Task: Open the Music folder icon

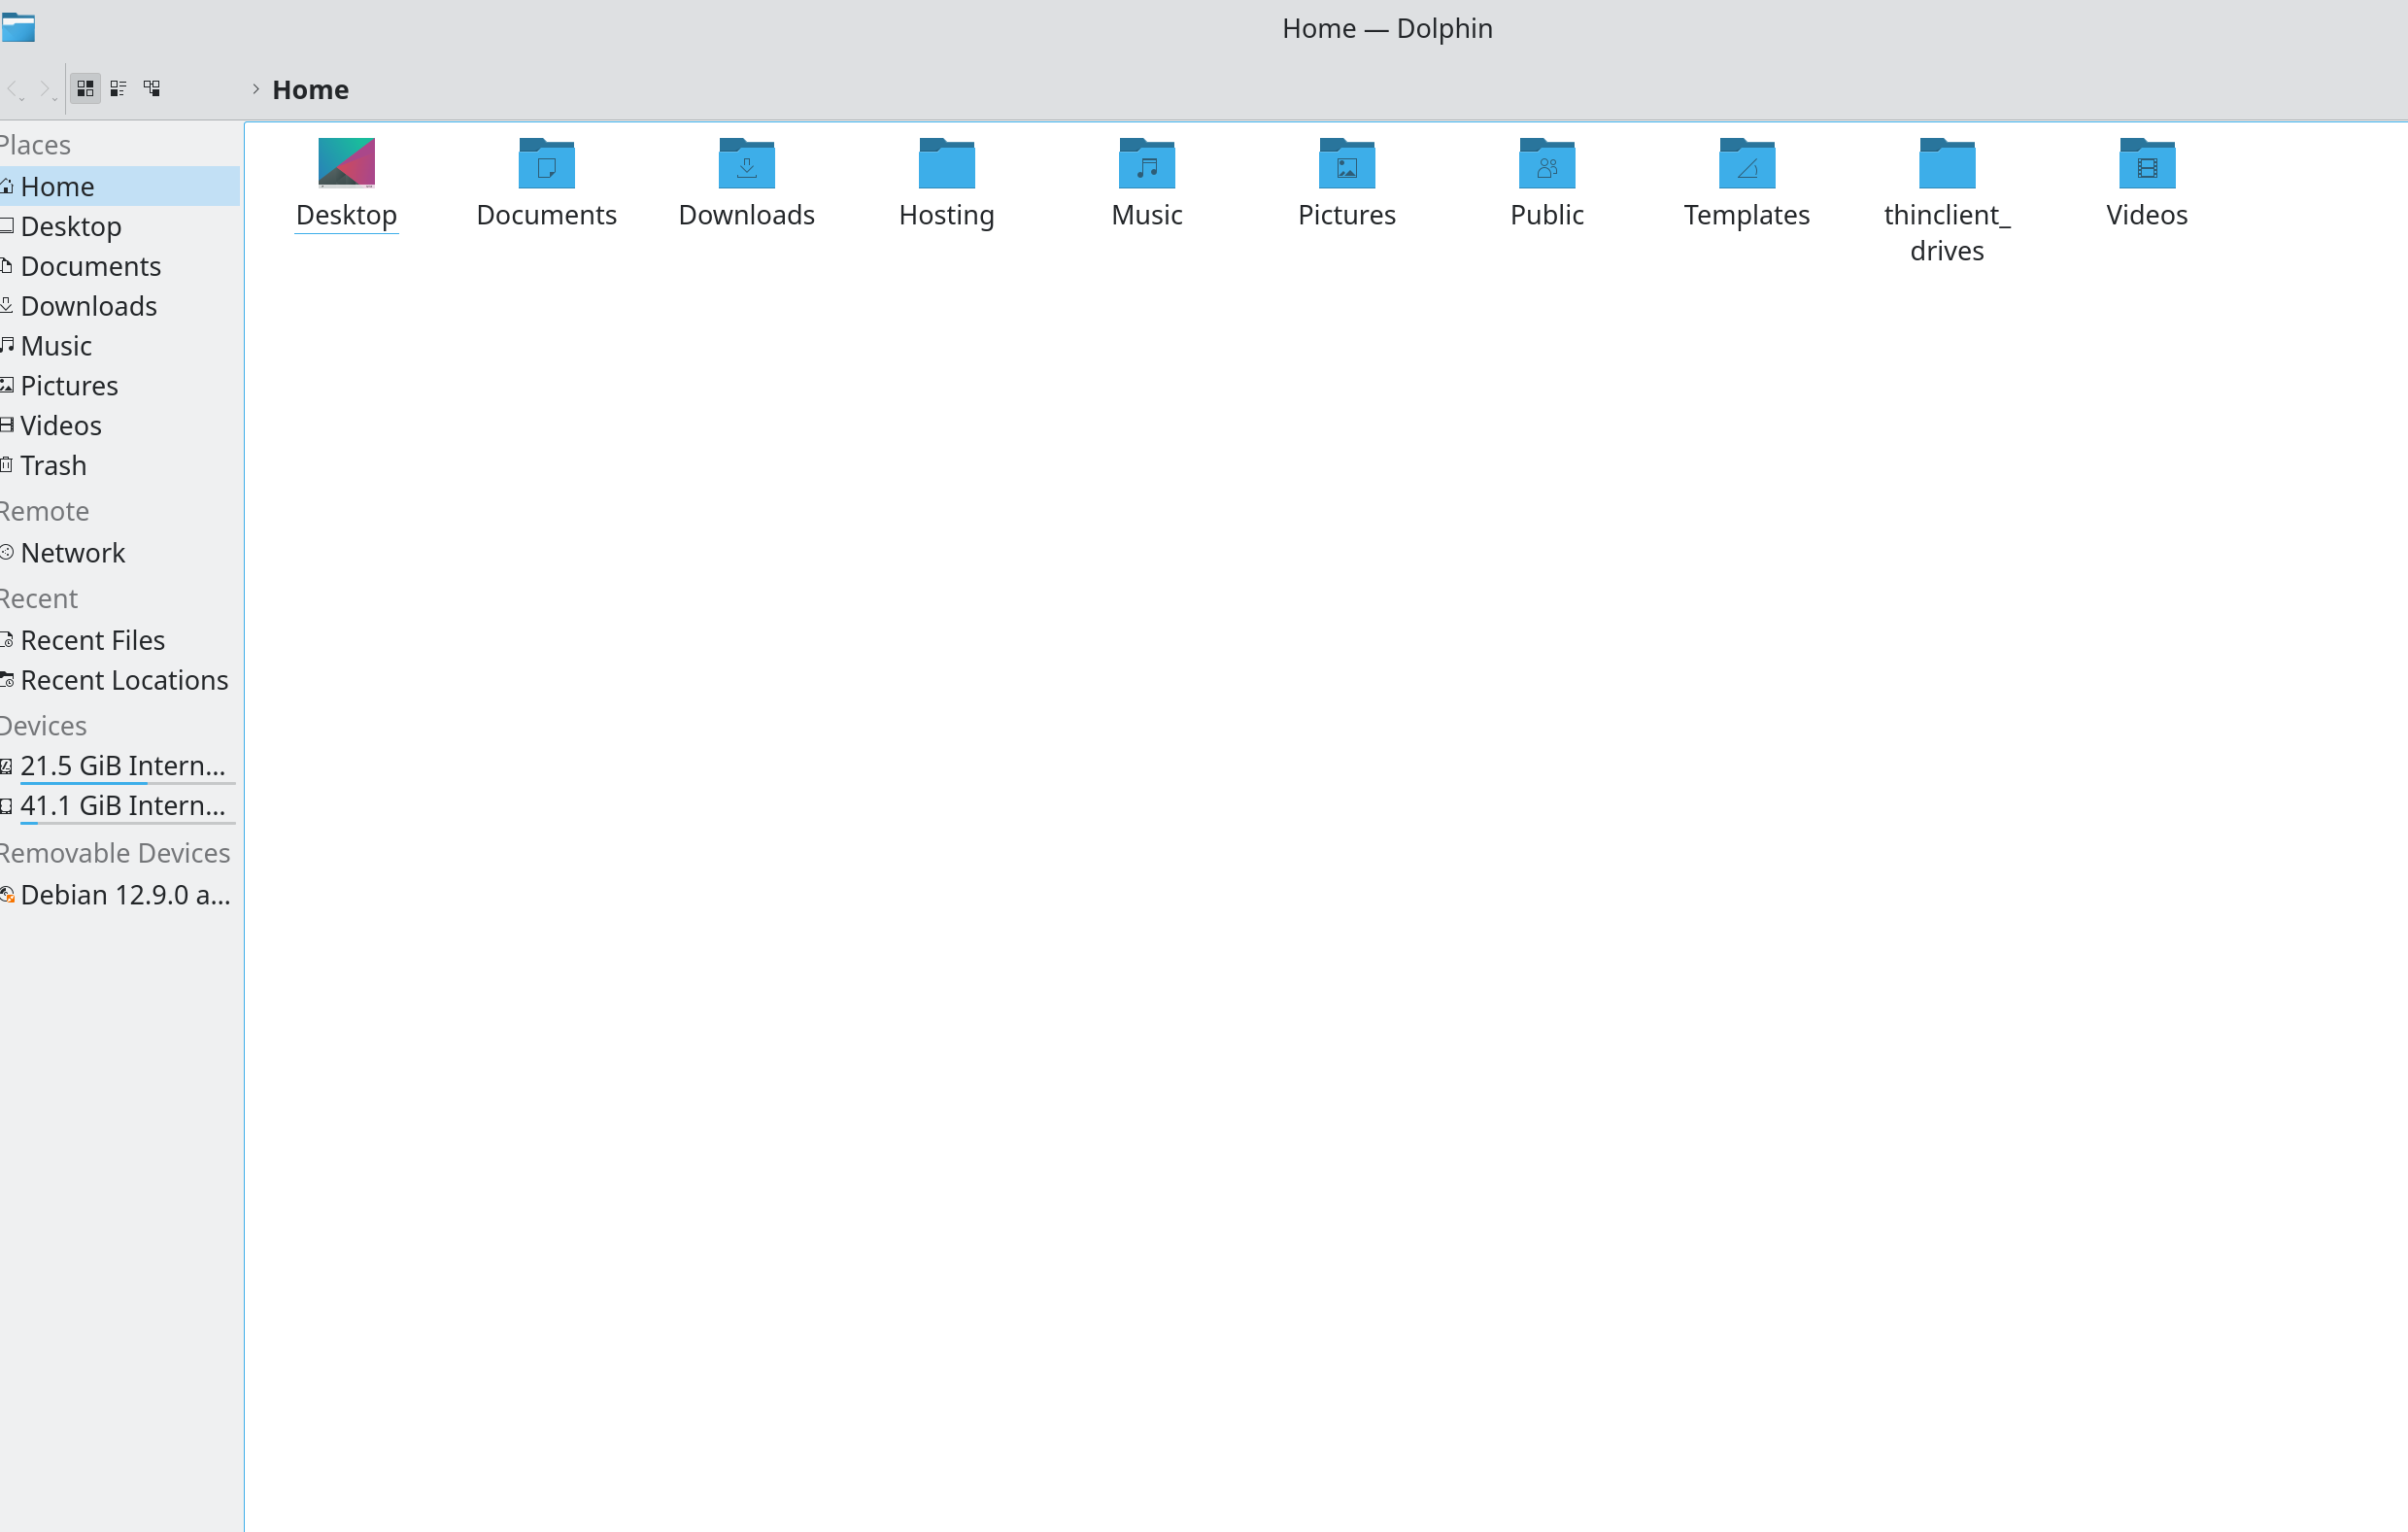Action: (x=1146, y=163)
